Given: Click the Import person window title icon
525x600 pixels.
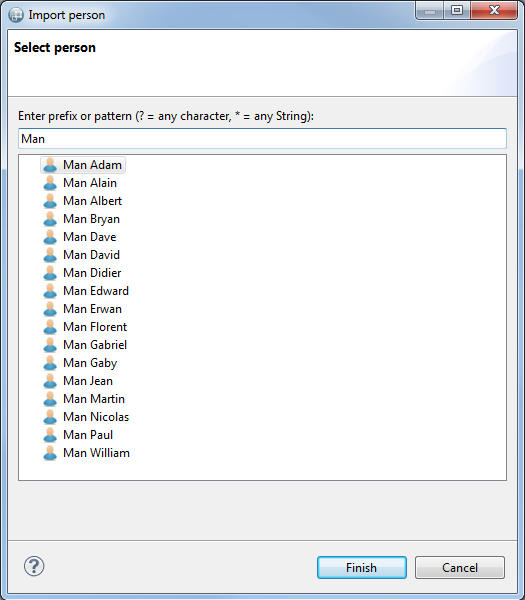Looking at the screenshot, I should (x=16, y=15).
